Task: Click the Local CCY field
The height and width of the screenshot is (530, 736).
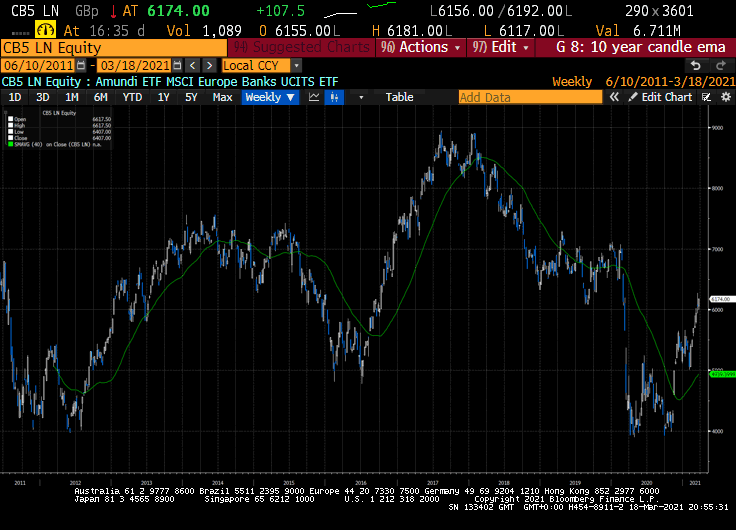Action: coord(256,65)
